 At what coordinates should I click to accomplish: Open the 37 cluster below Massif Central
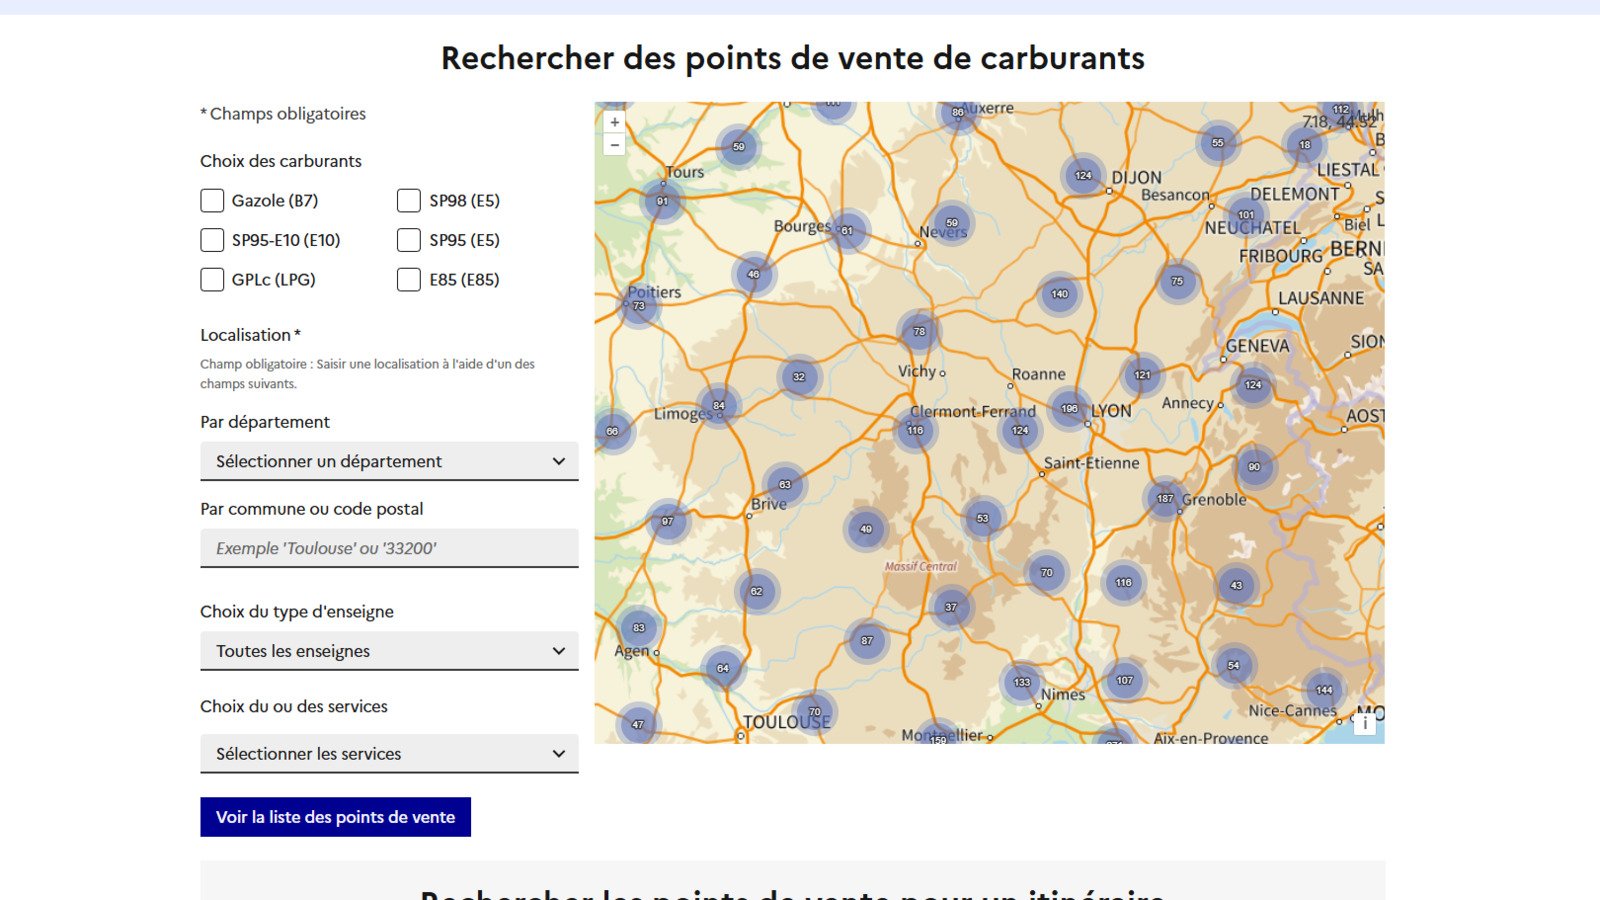tap(951, 607)
